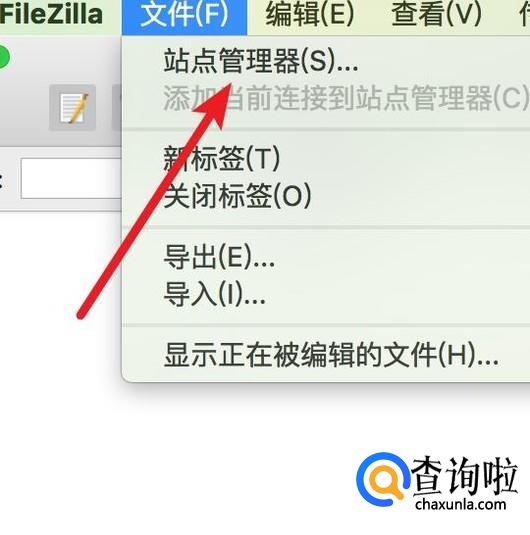Click the notepad-and-pencil toolbar icon
This screenshot has height=535, width=530.
pyautogui.click(x=72, y=108)
